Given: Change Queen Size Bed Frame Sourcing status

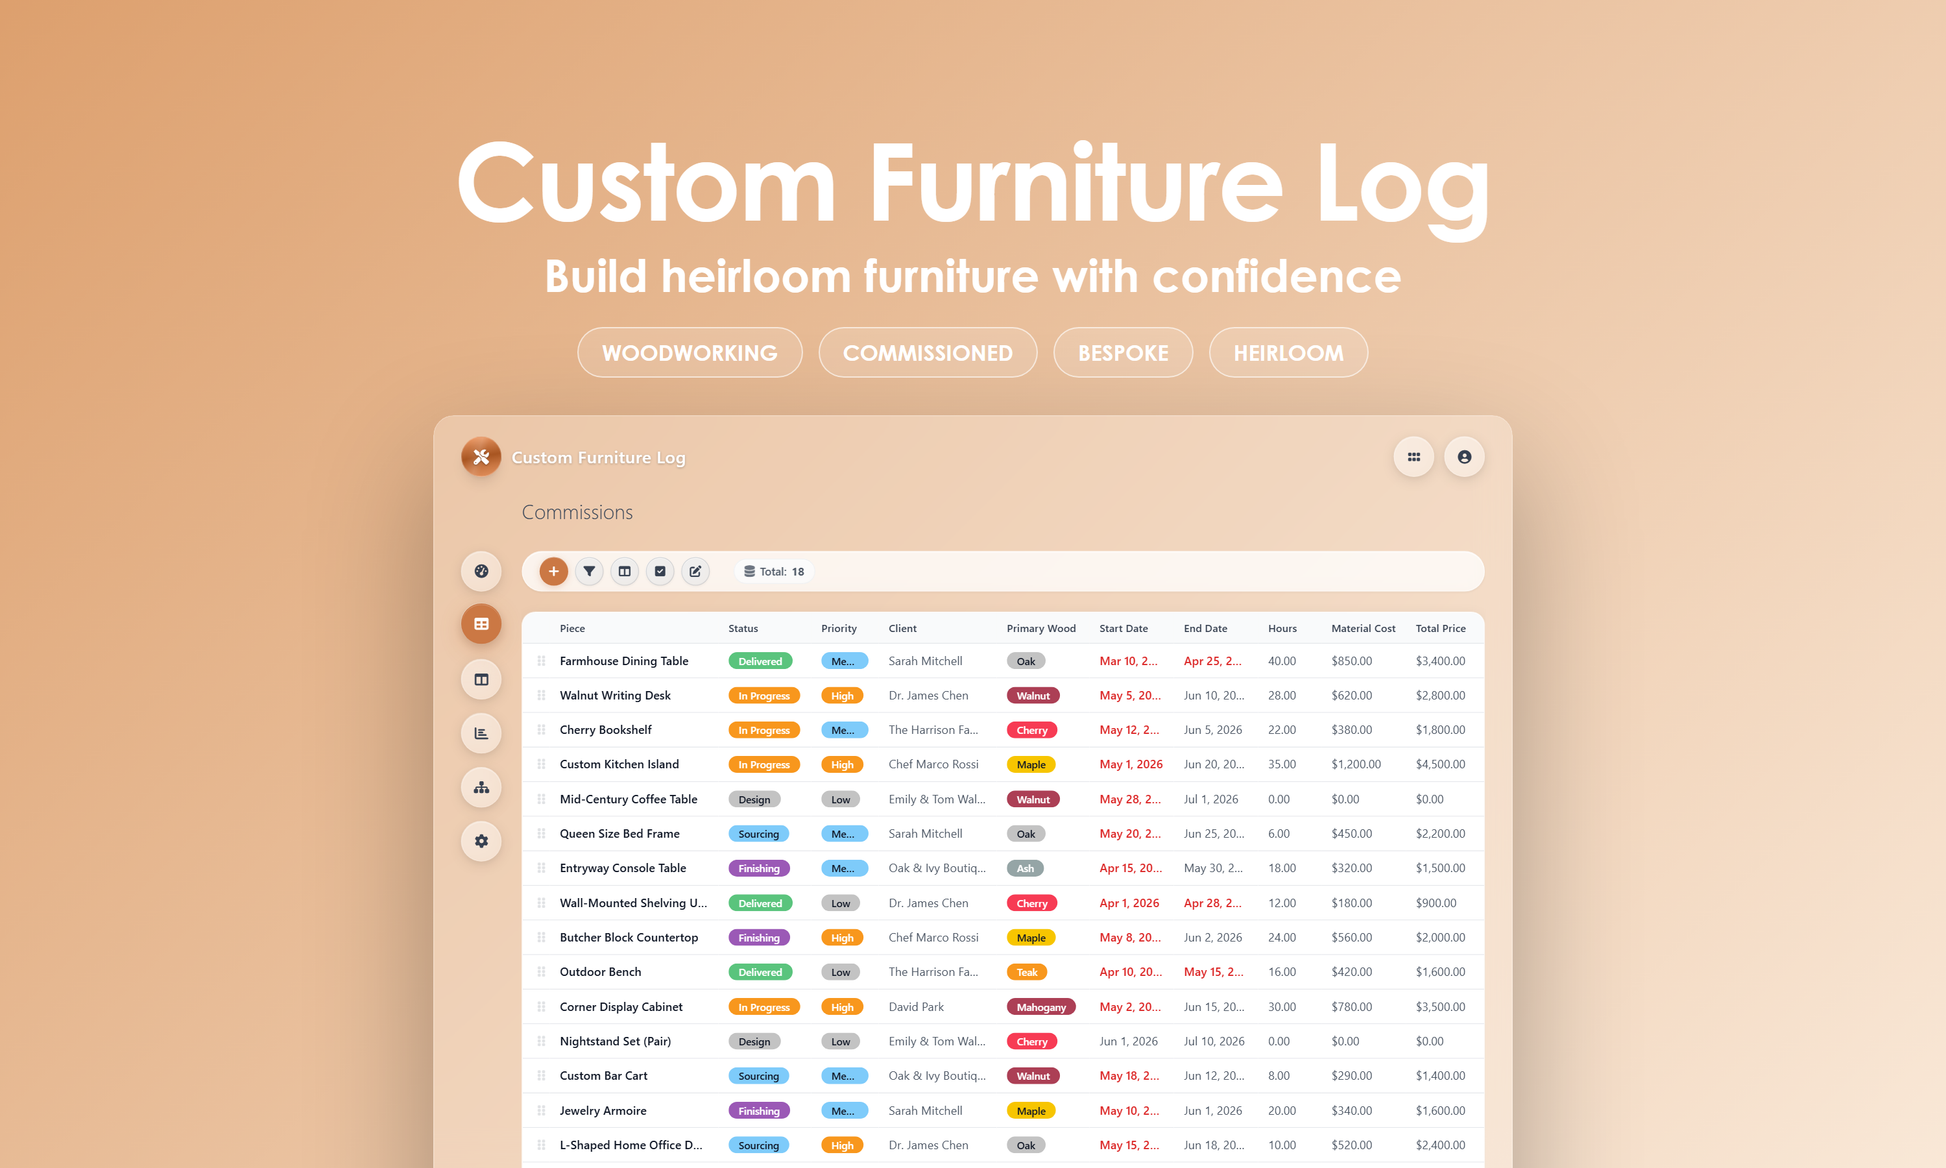Looking at the screenshot, I should [758, 834].
